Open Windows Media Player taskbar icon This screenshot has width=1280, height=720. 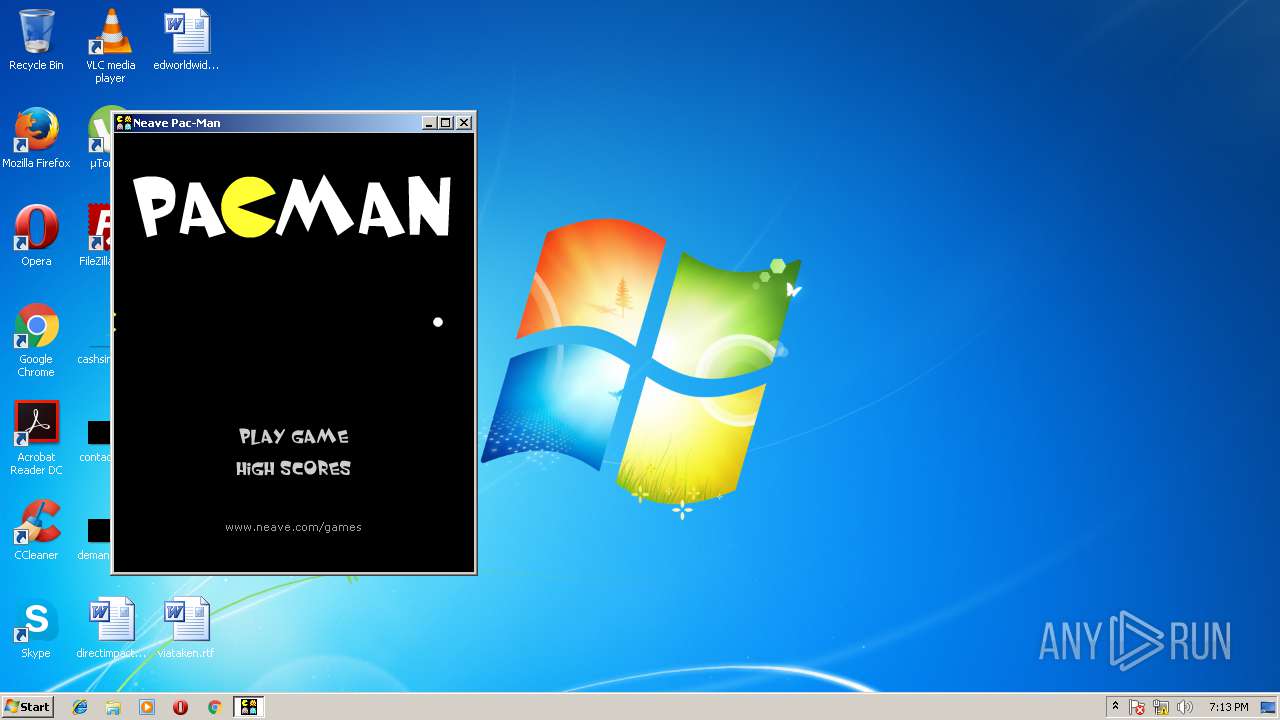click(147, 707)
